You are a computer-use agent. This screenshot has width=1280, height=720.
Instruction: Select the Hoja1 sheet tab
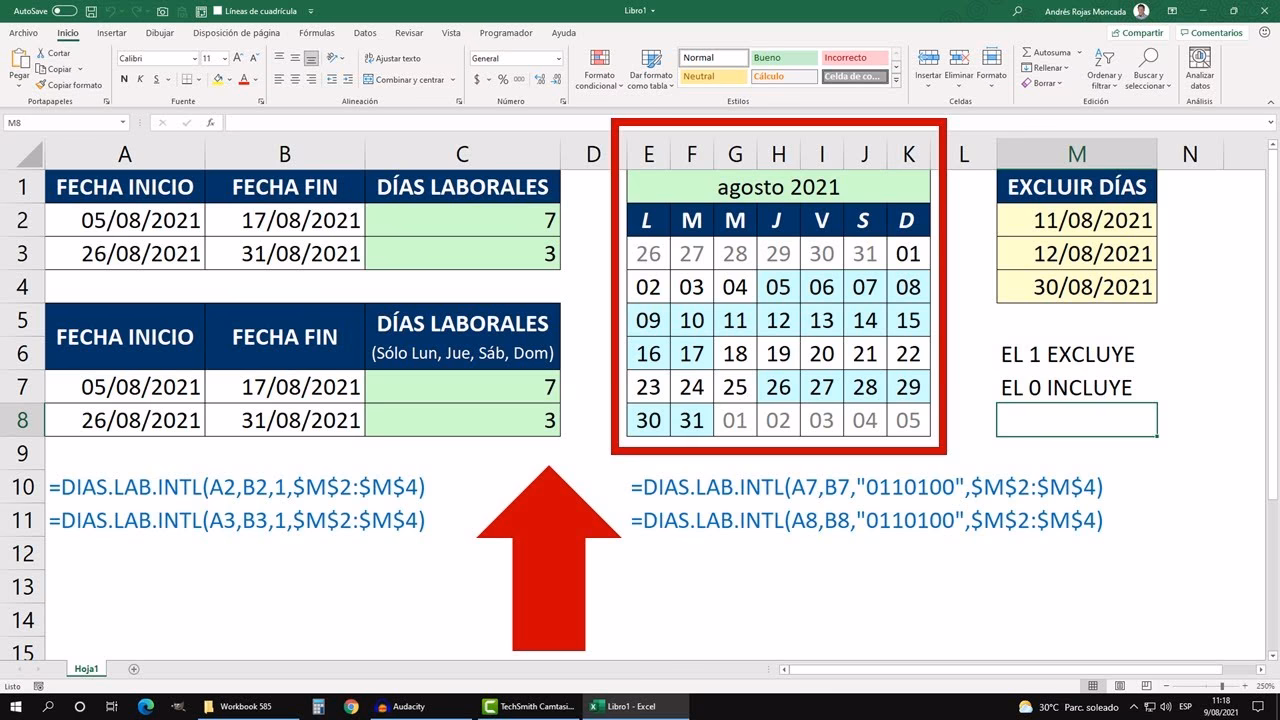point(86,668)
